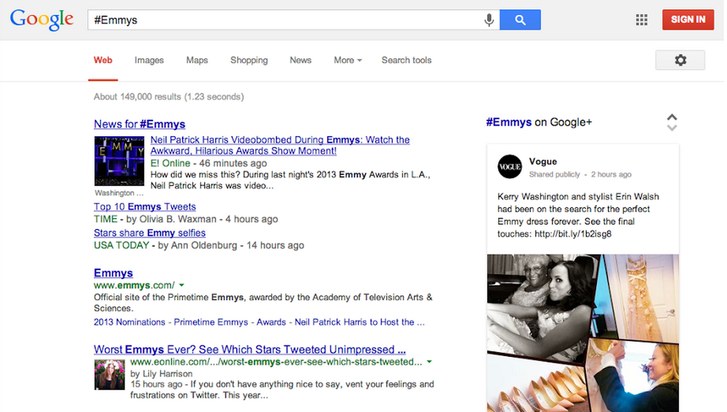The image size is (727, 412).
Task: Switch to the News tab
Action: (300, 61)
